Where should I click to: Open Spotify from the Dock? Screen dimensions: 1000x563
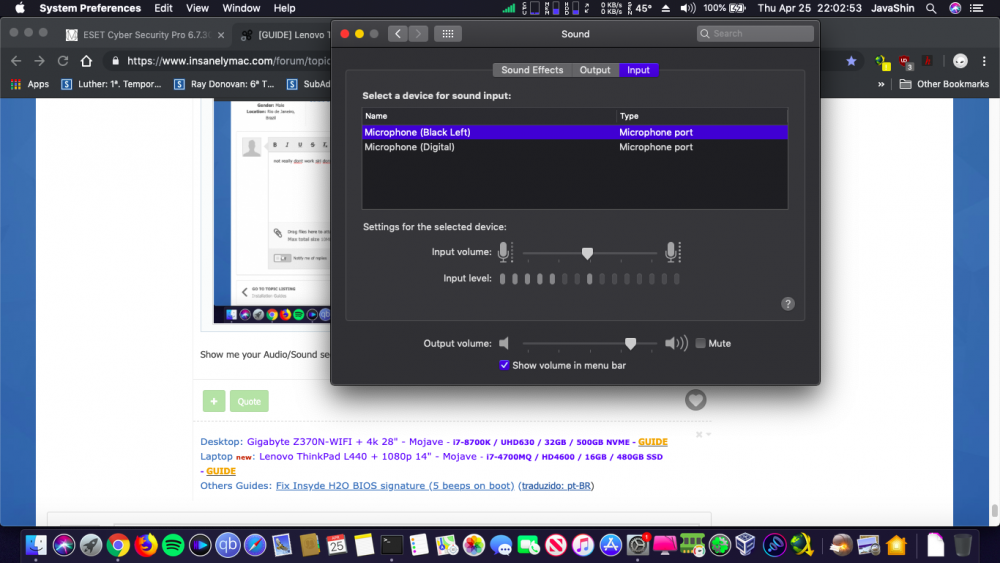[x=173, y=545]
